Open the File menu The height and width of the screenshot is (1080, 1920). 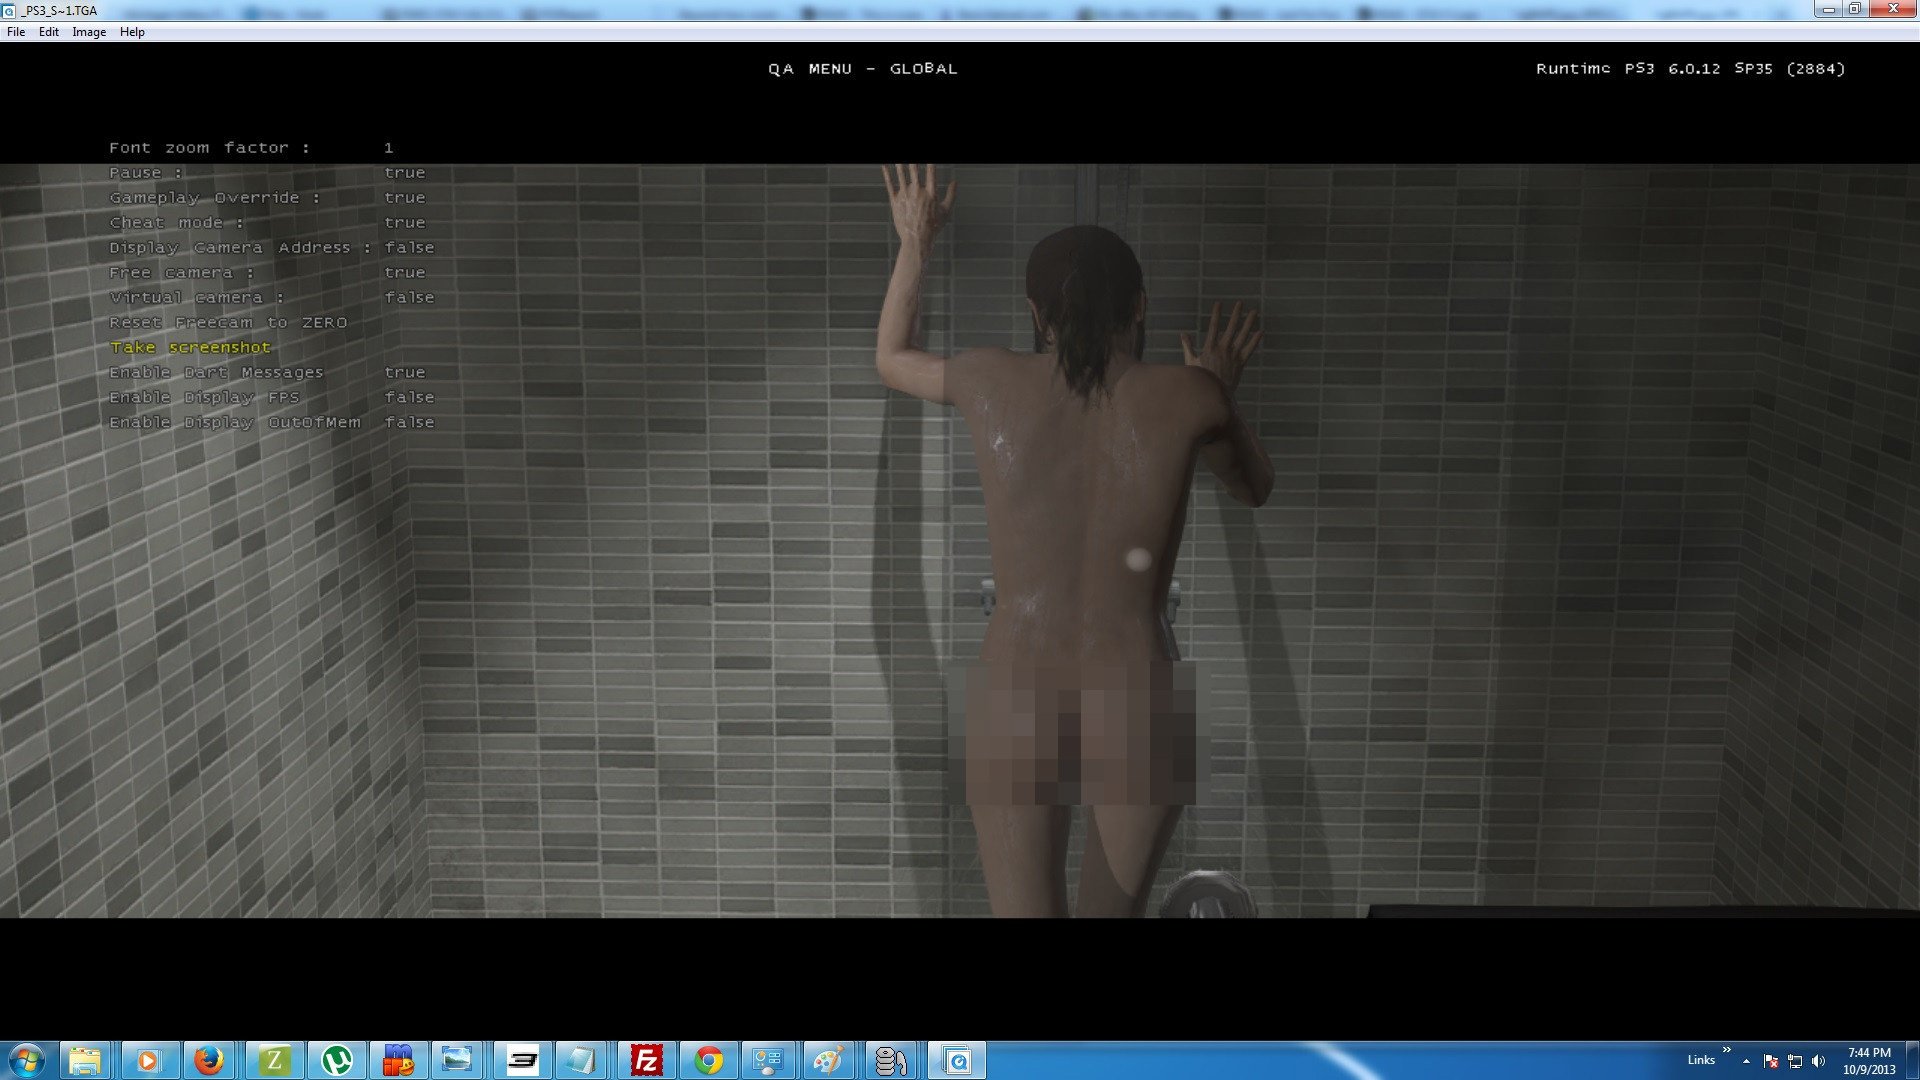point(16,32)
